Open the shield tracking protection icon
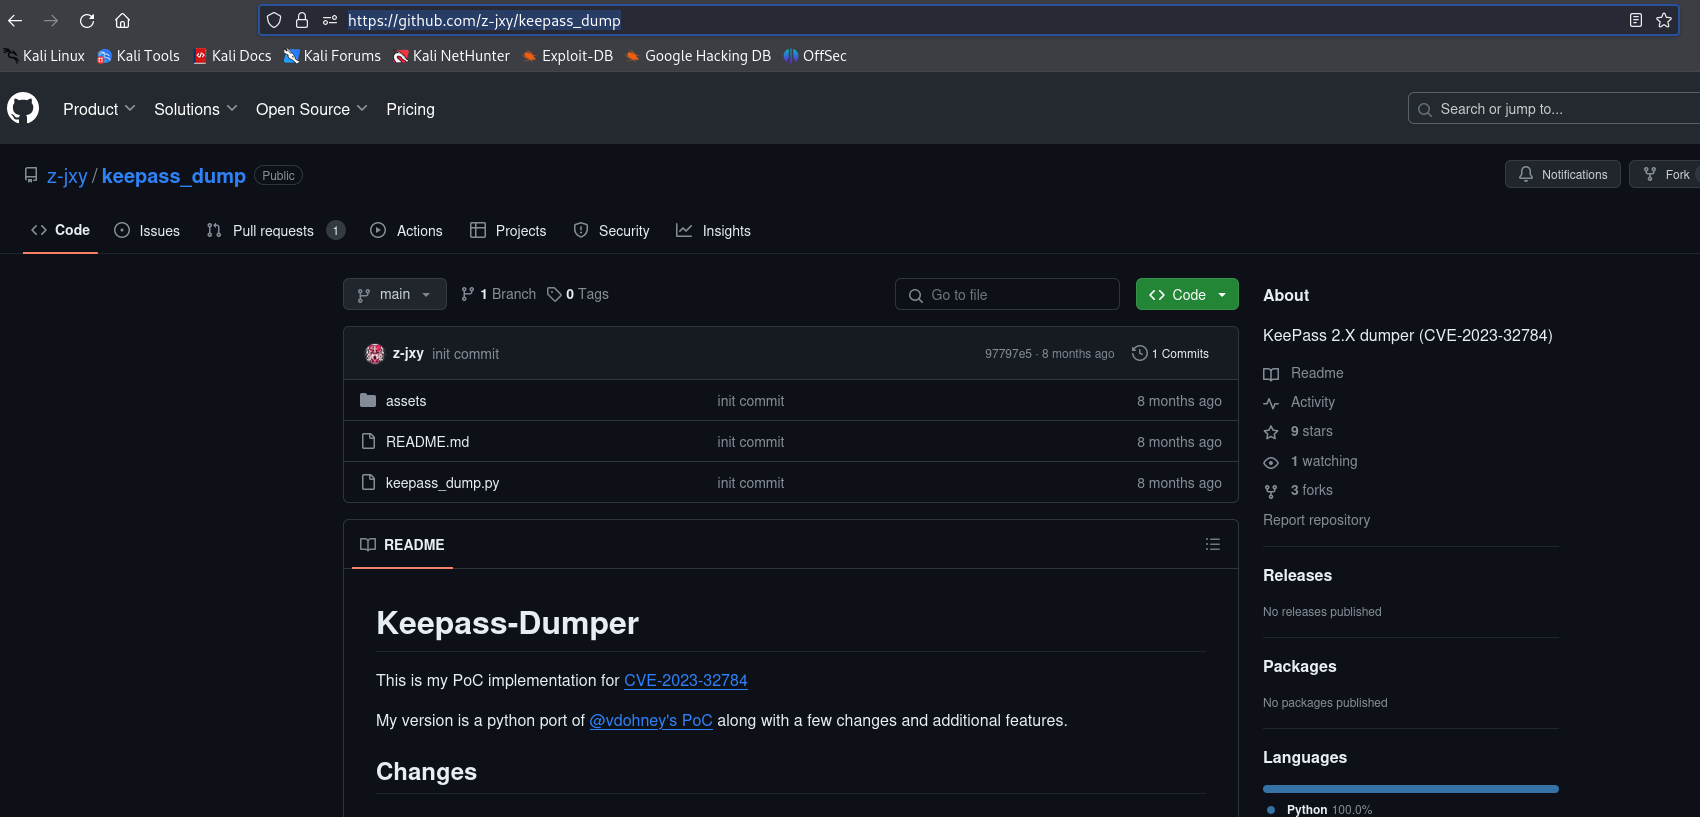The image size is (1700, 817). tap(274, 20)
